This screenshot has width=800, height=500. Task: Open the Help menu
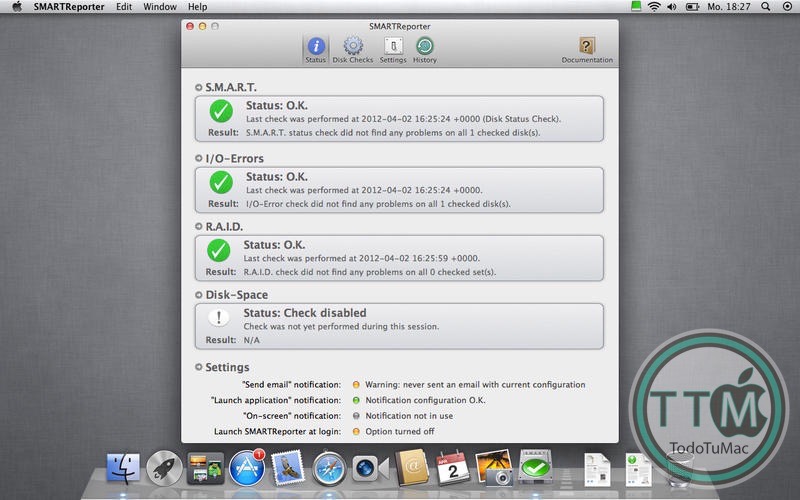point(197,7)
